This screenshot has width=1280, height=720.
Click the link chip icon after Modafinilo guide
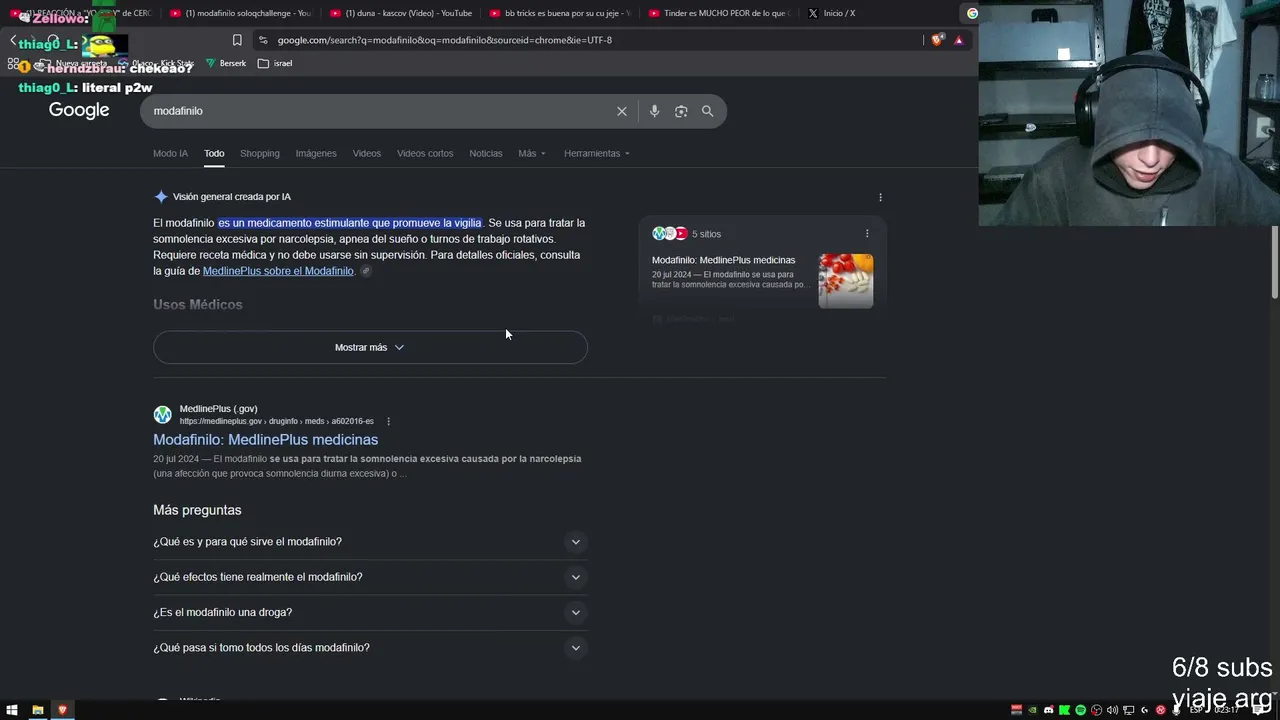click(366, 271)
